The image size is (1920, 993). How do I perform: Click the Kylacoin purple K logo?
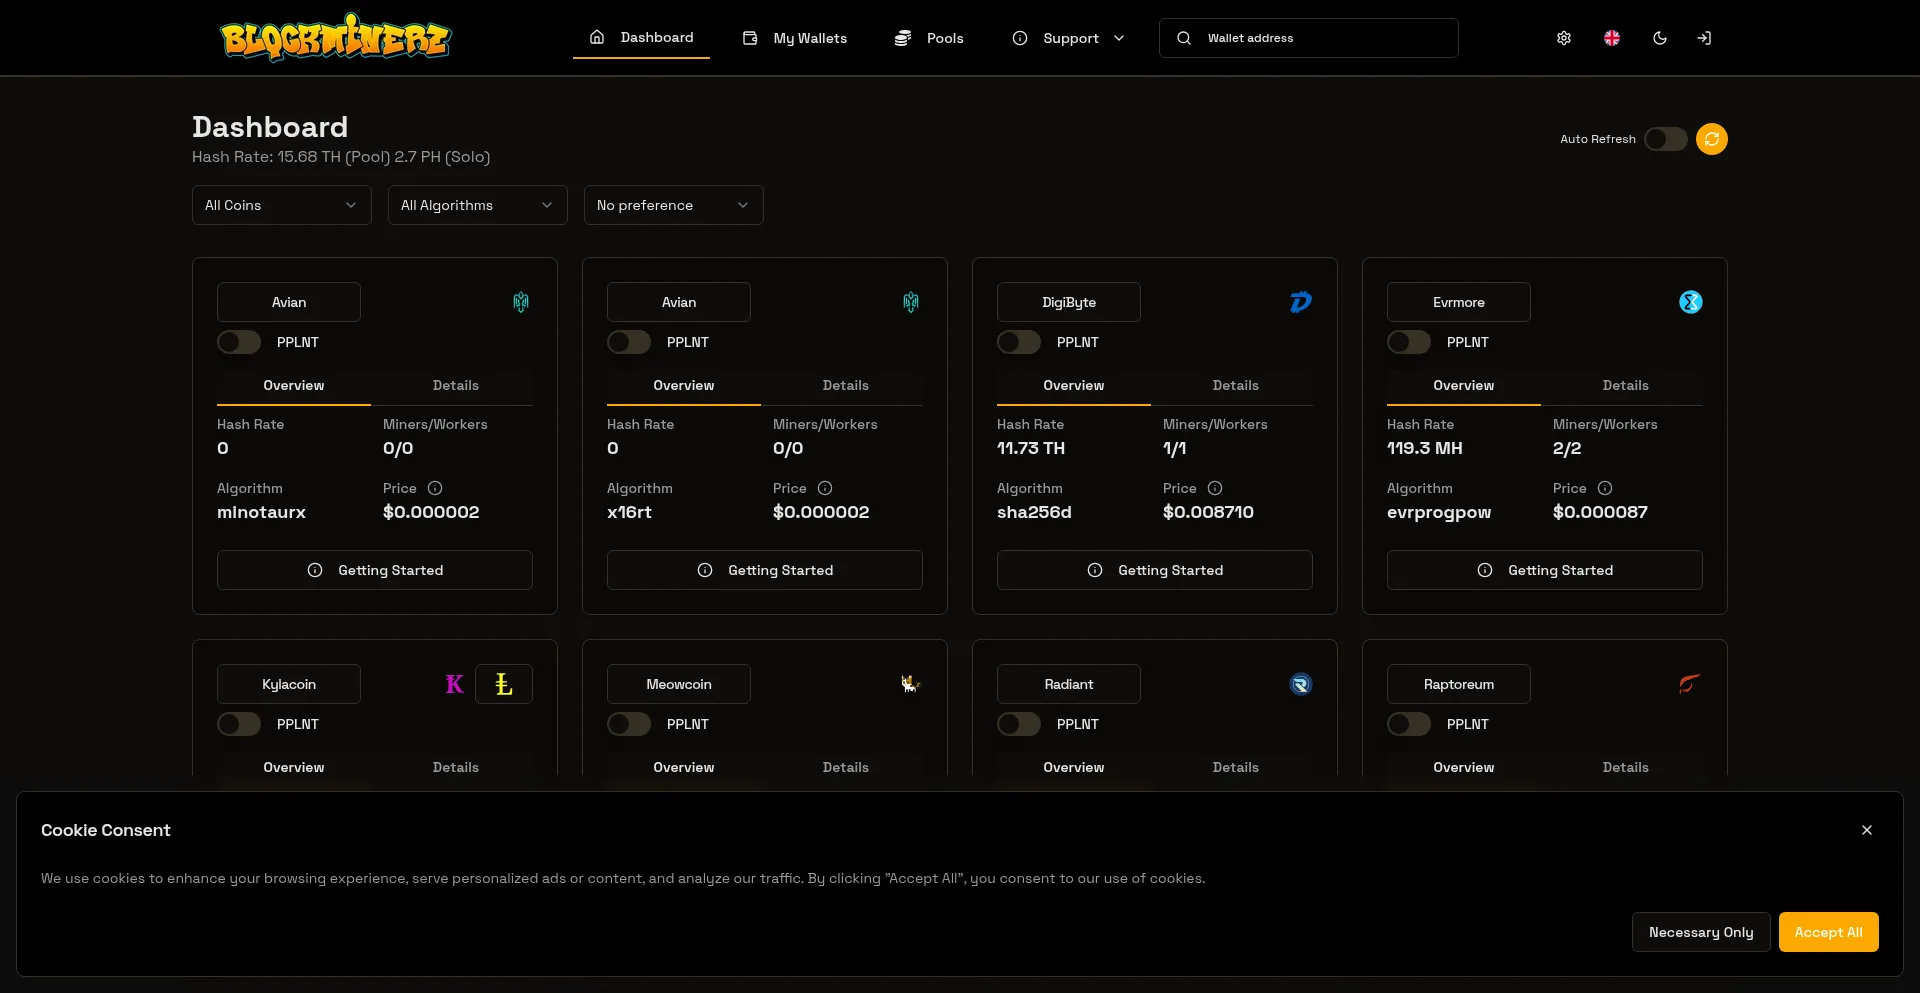454,684
